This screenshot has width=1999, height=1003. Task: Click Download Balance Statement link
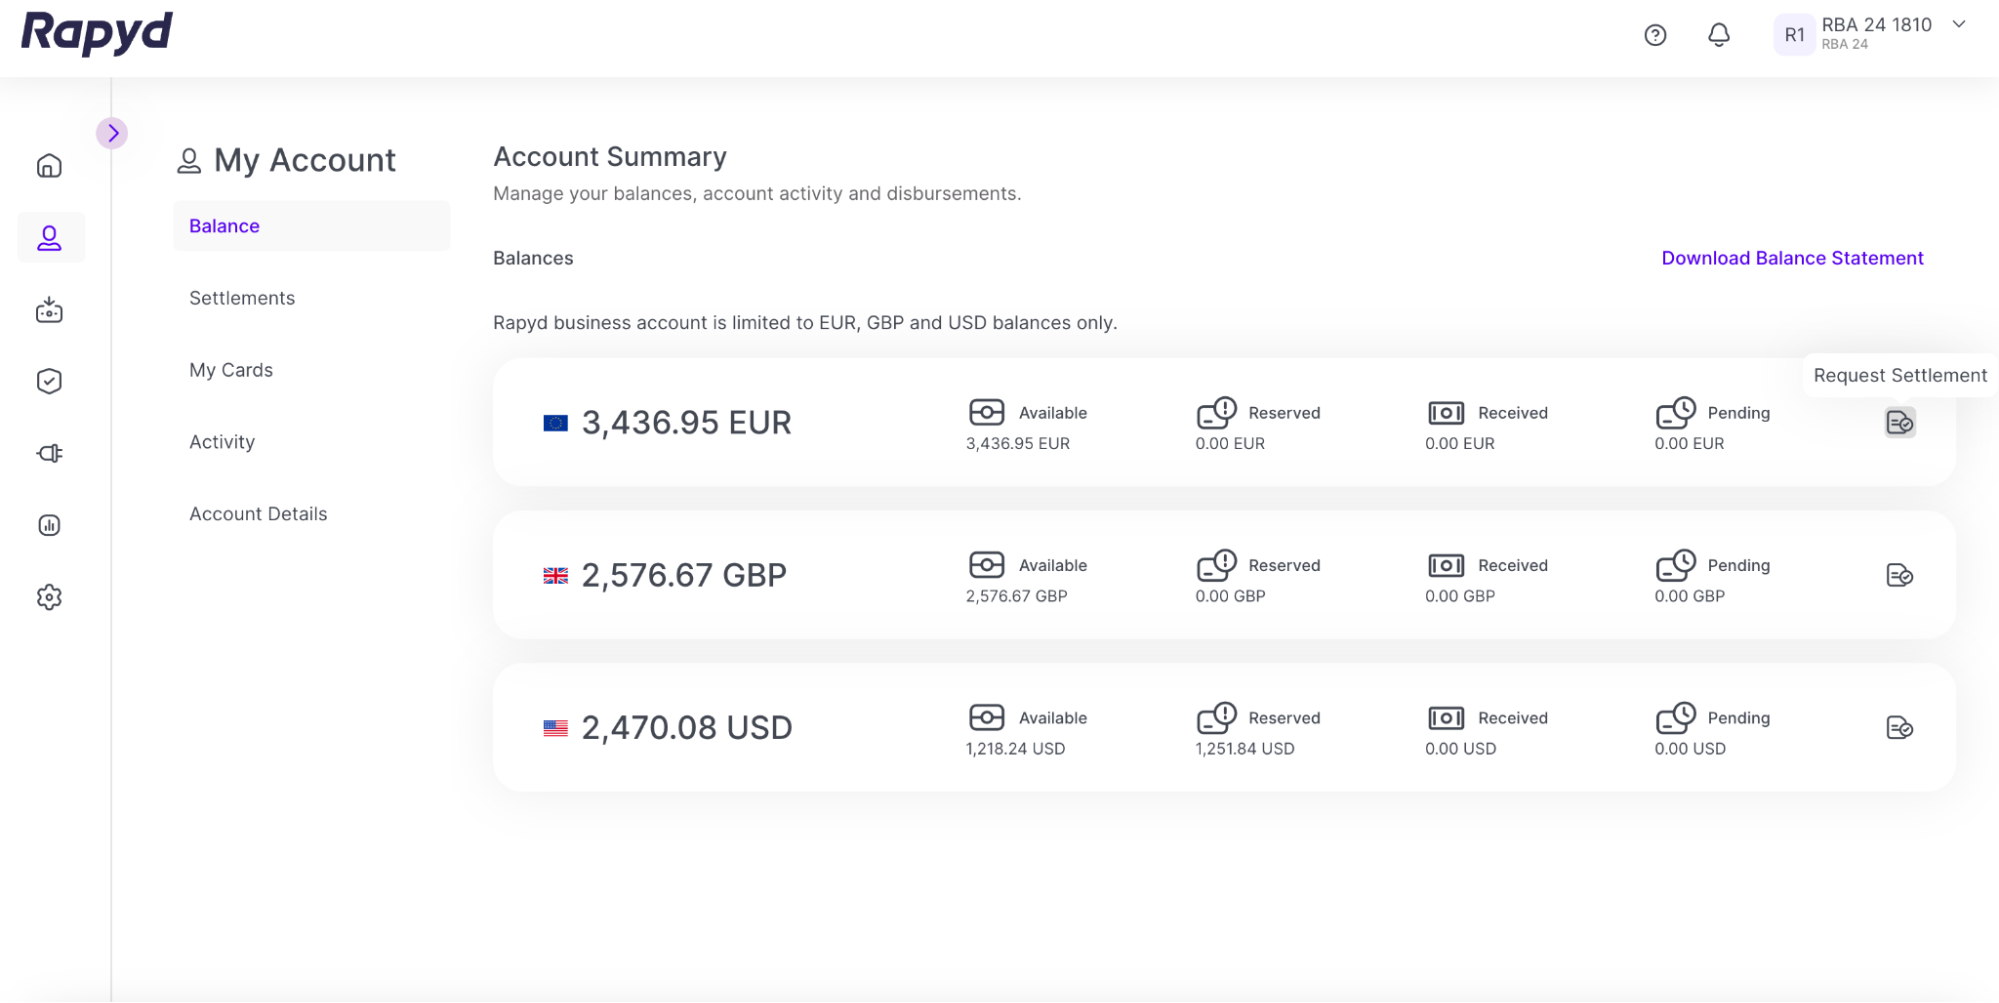click(1792, 258)
